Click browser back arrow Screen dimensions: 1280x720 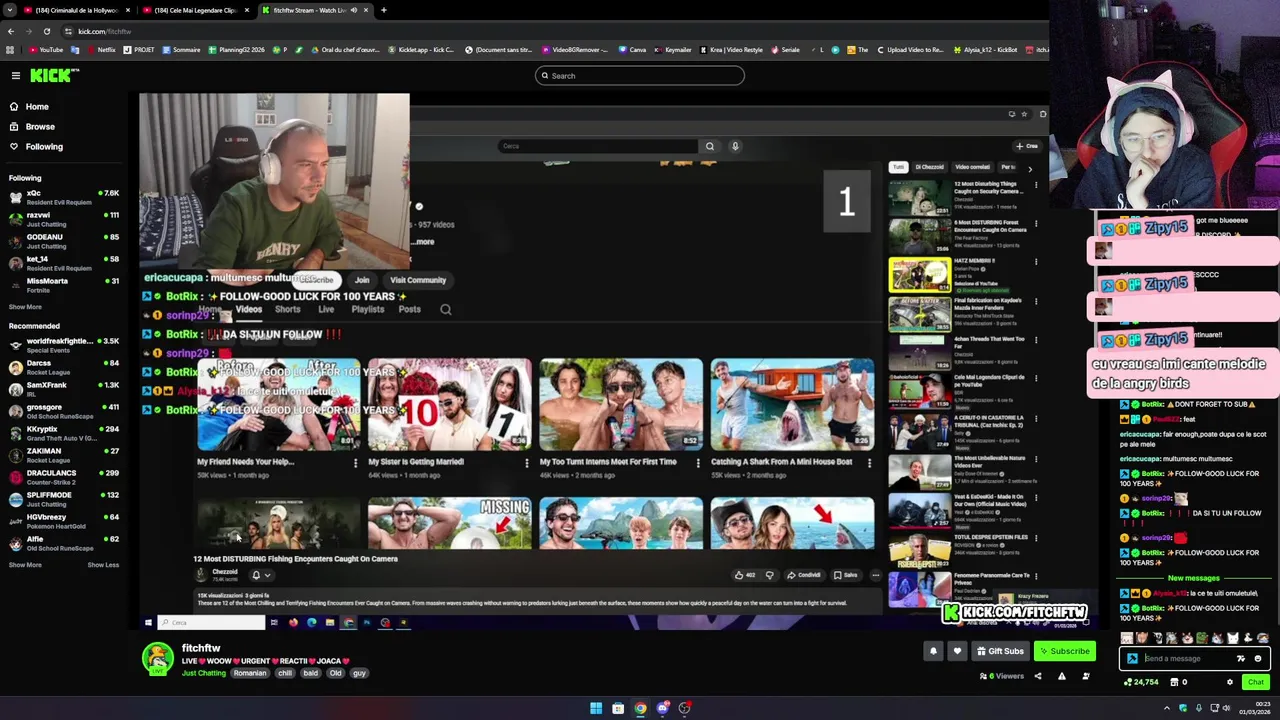point(10,31)
